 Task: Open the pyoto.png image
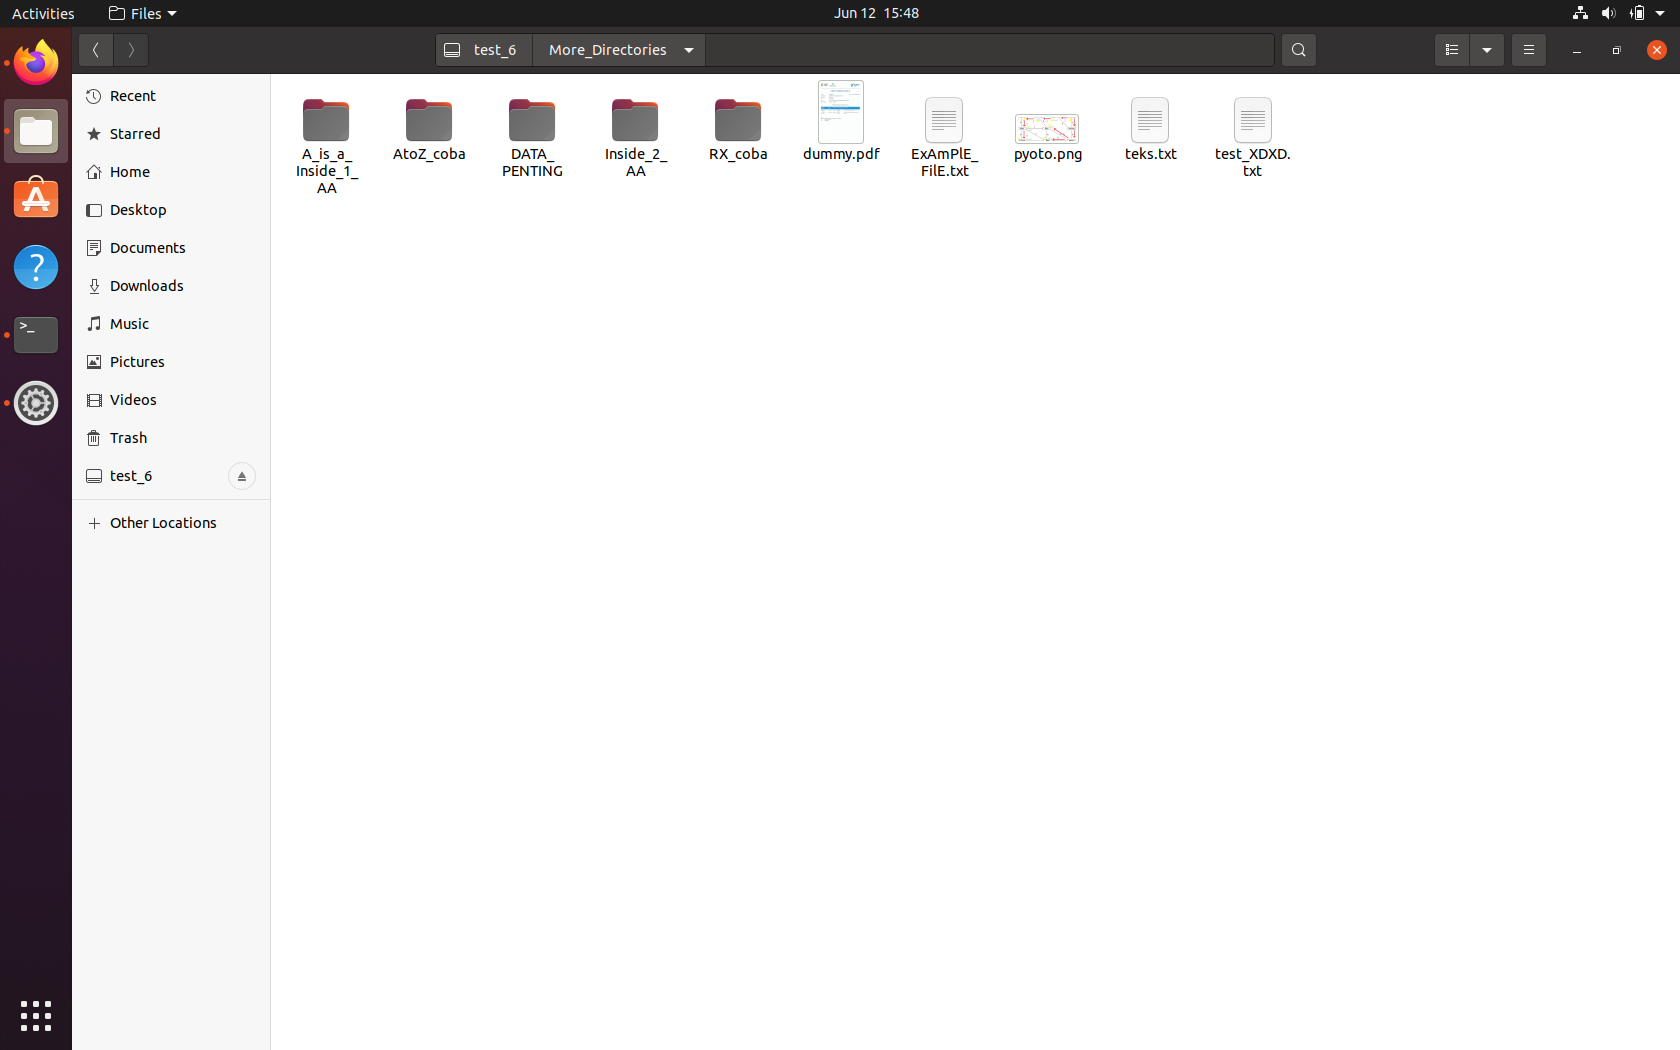[1046, 128]
